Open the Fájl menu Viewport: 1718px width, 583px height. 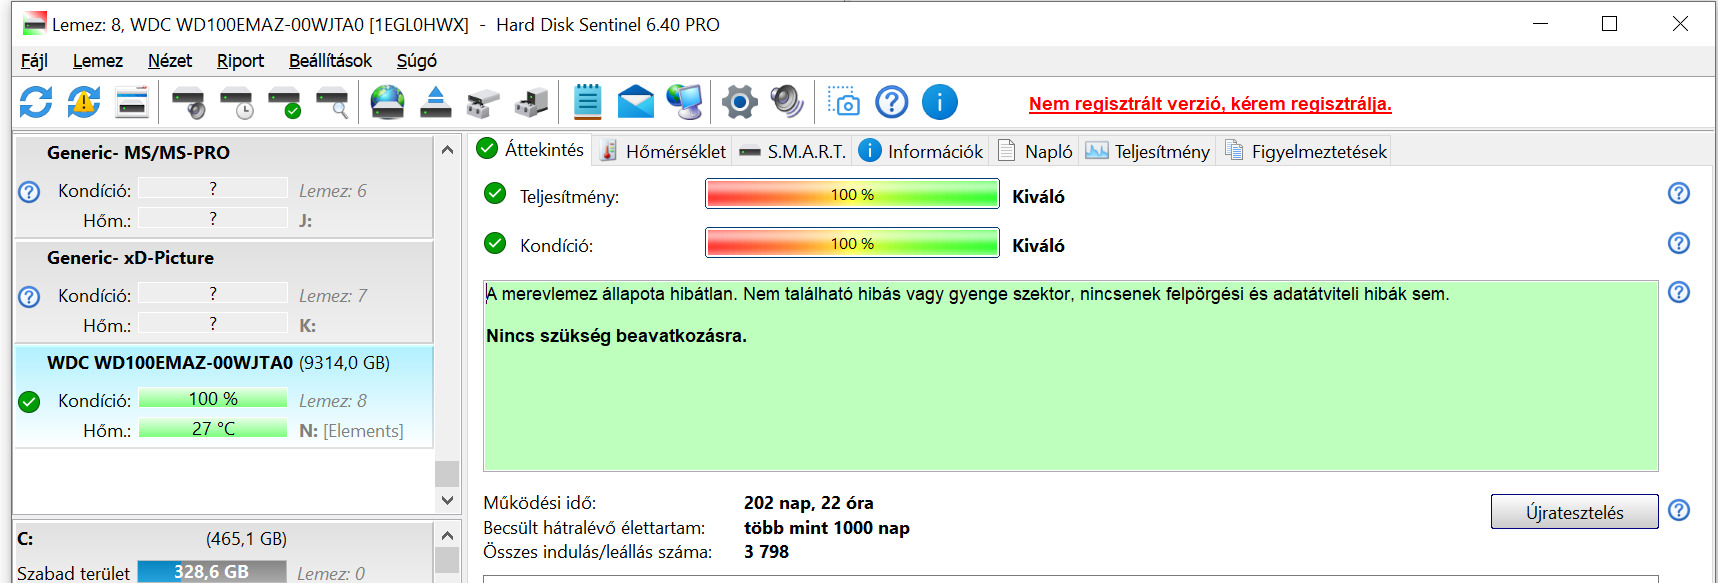(34, 61)
